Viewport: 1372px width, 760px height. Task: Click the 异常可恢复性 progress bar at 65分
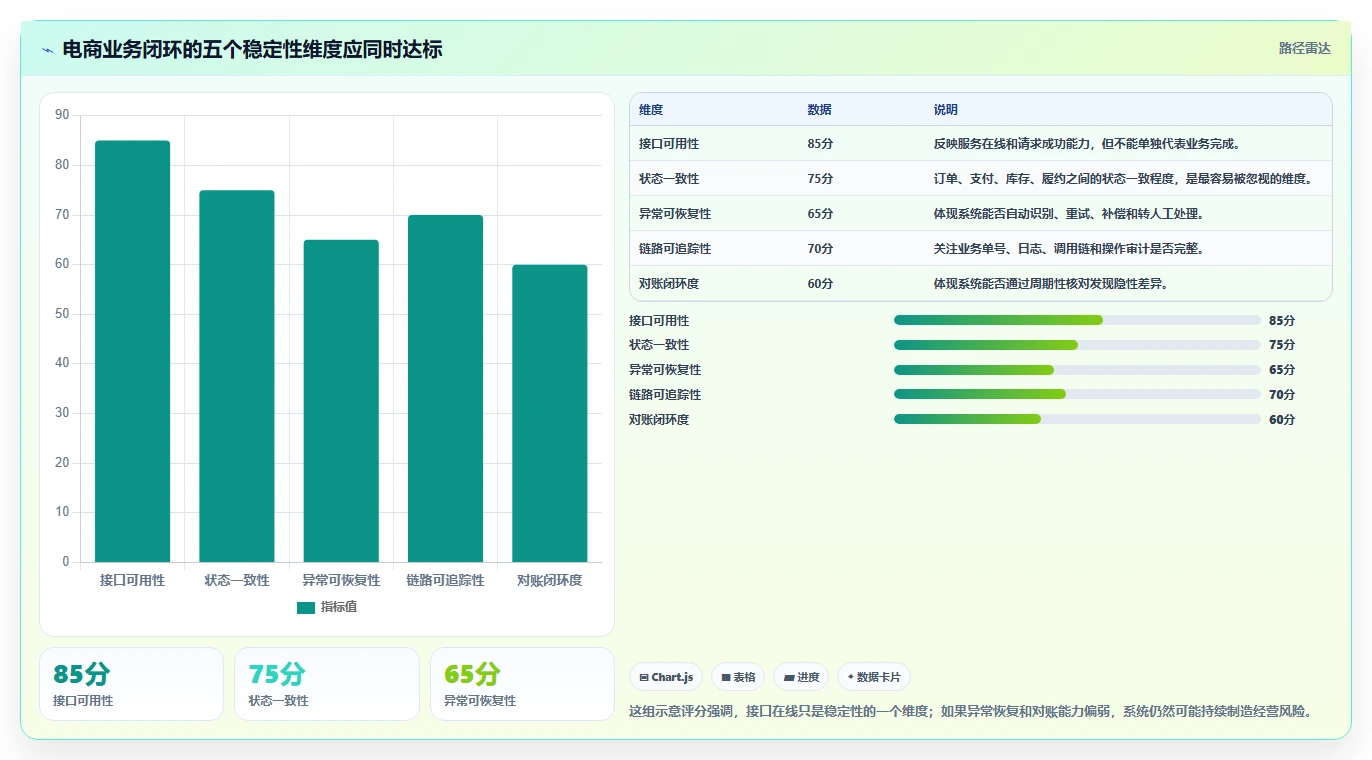pyautogui.click(x=1077, y=370)
